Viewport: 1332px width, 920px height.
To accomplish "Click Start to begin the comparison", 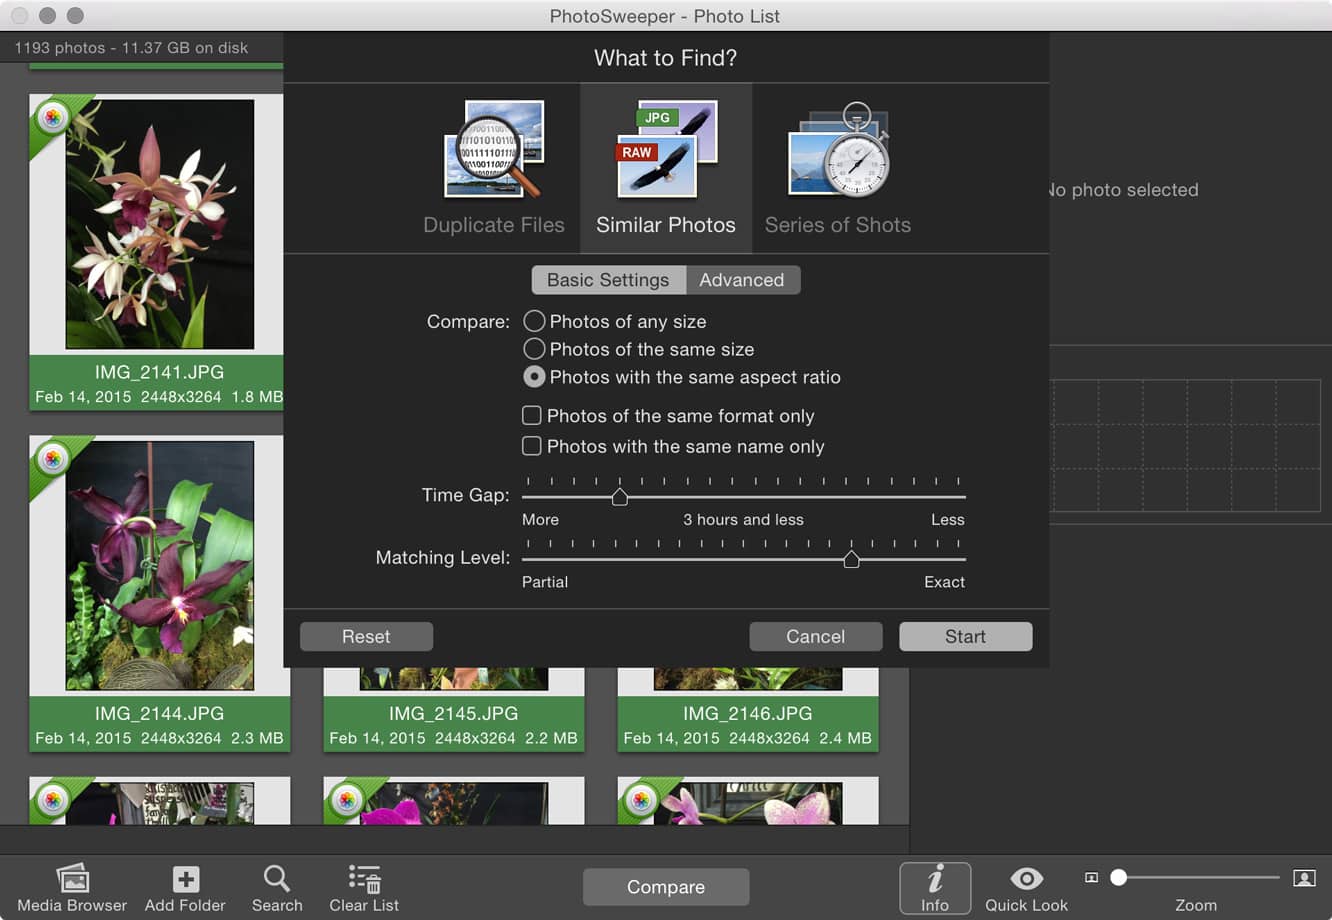I will click(964, 636).
